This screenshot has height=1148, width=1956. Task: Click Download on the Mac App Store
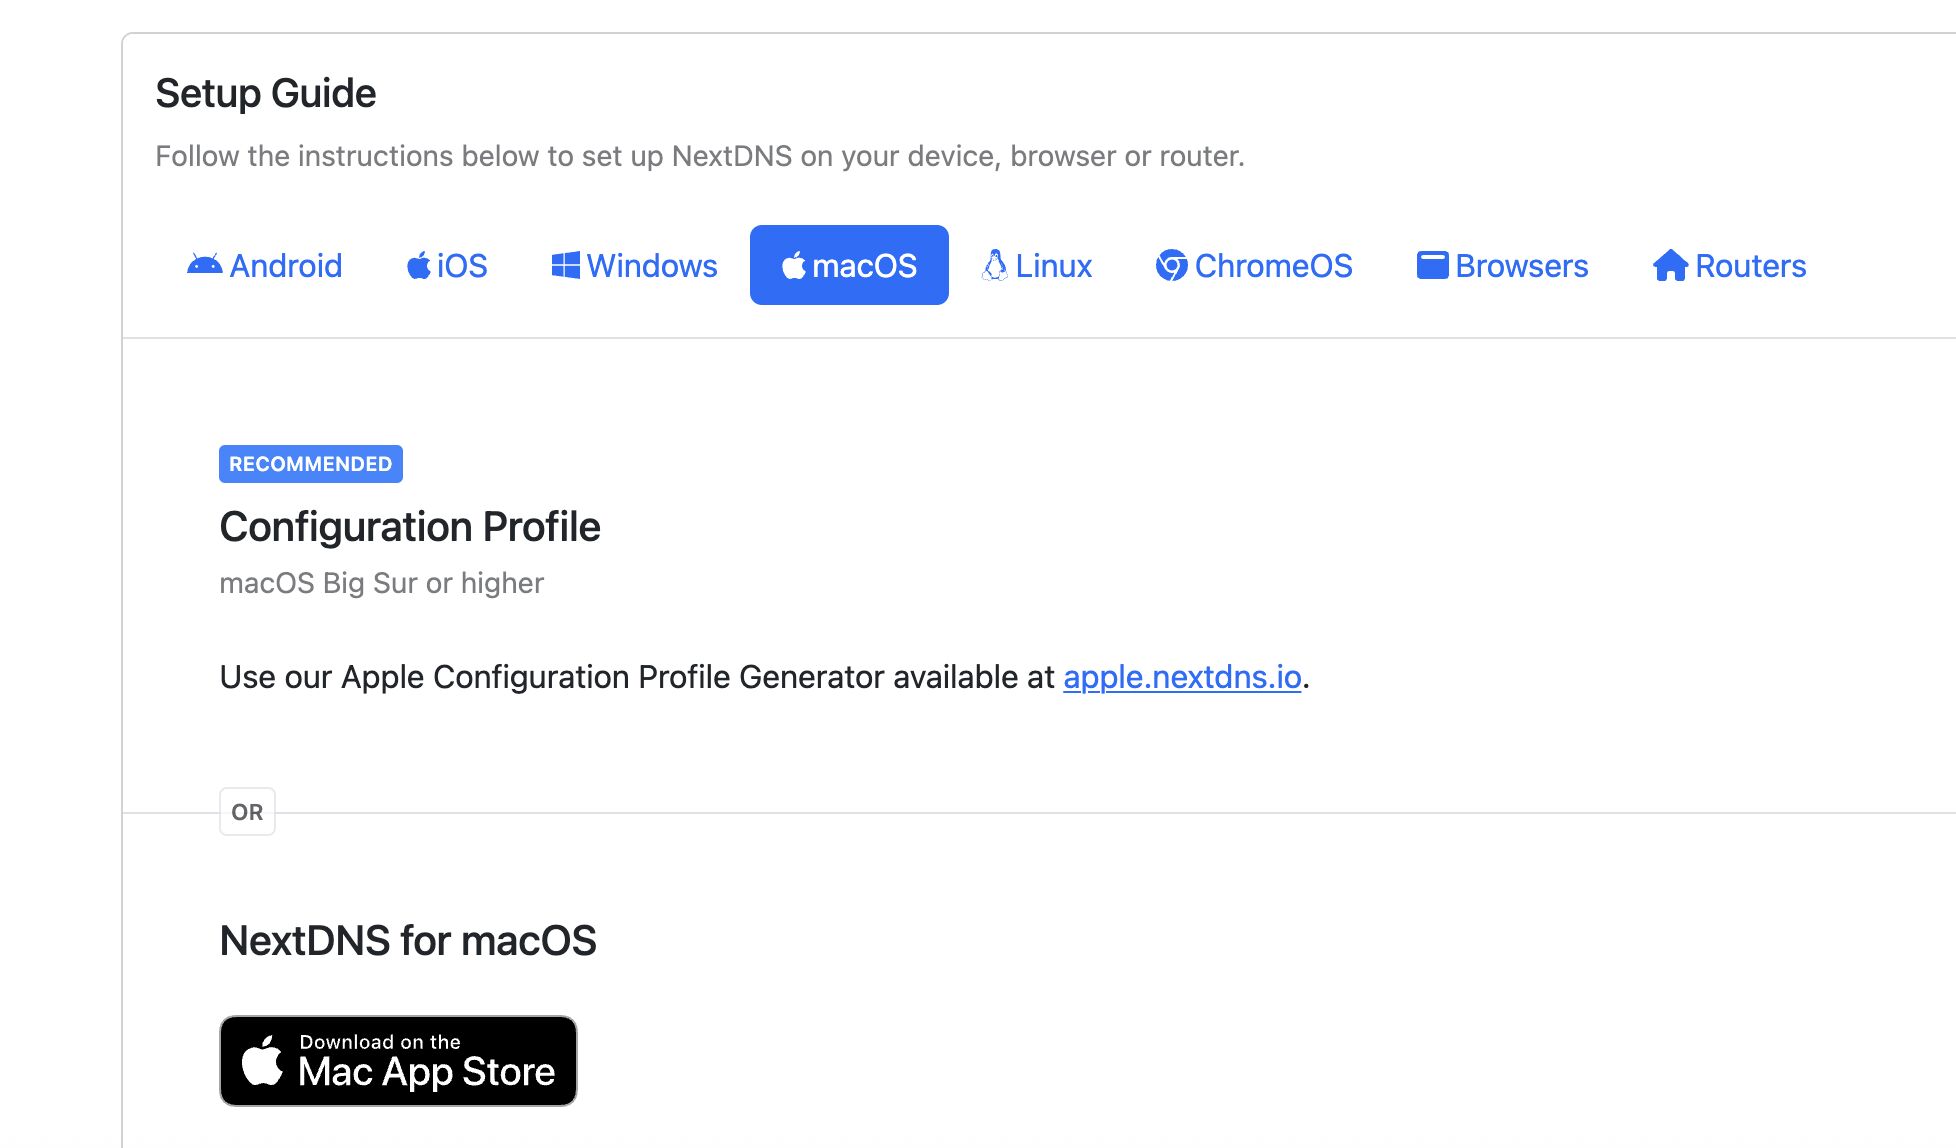398,1061
